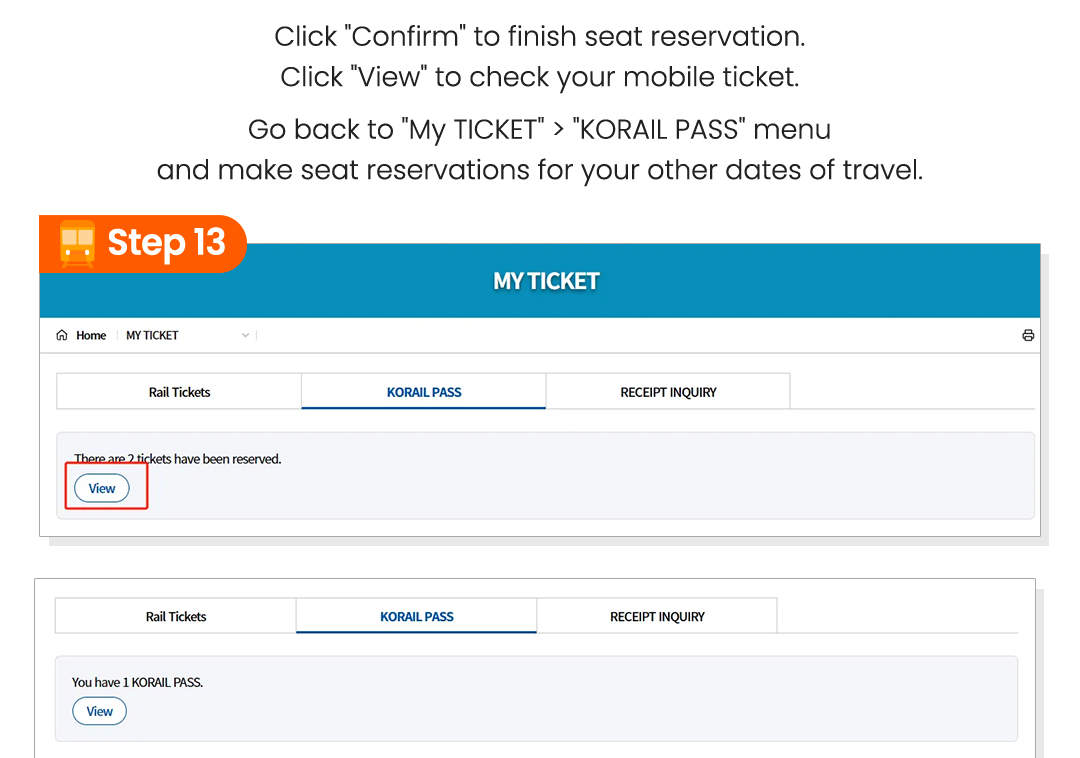Click the upper KORAIL PASS info panel
The image size is (1080, 758).
point(547,475)
